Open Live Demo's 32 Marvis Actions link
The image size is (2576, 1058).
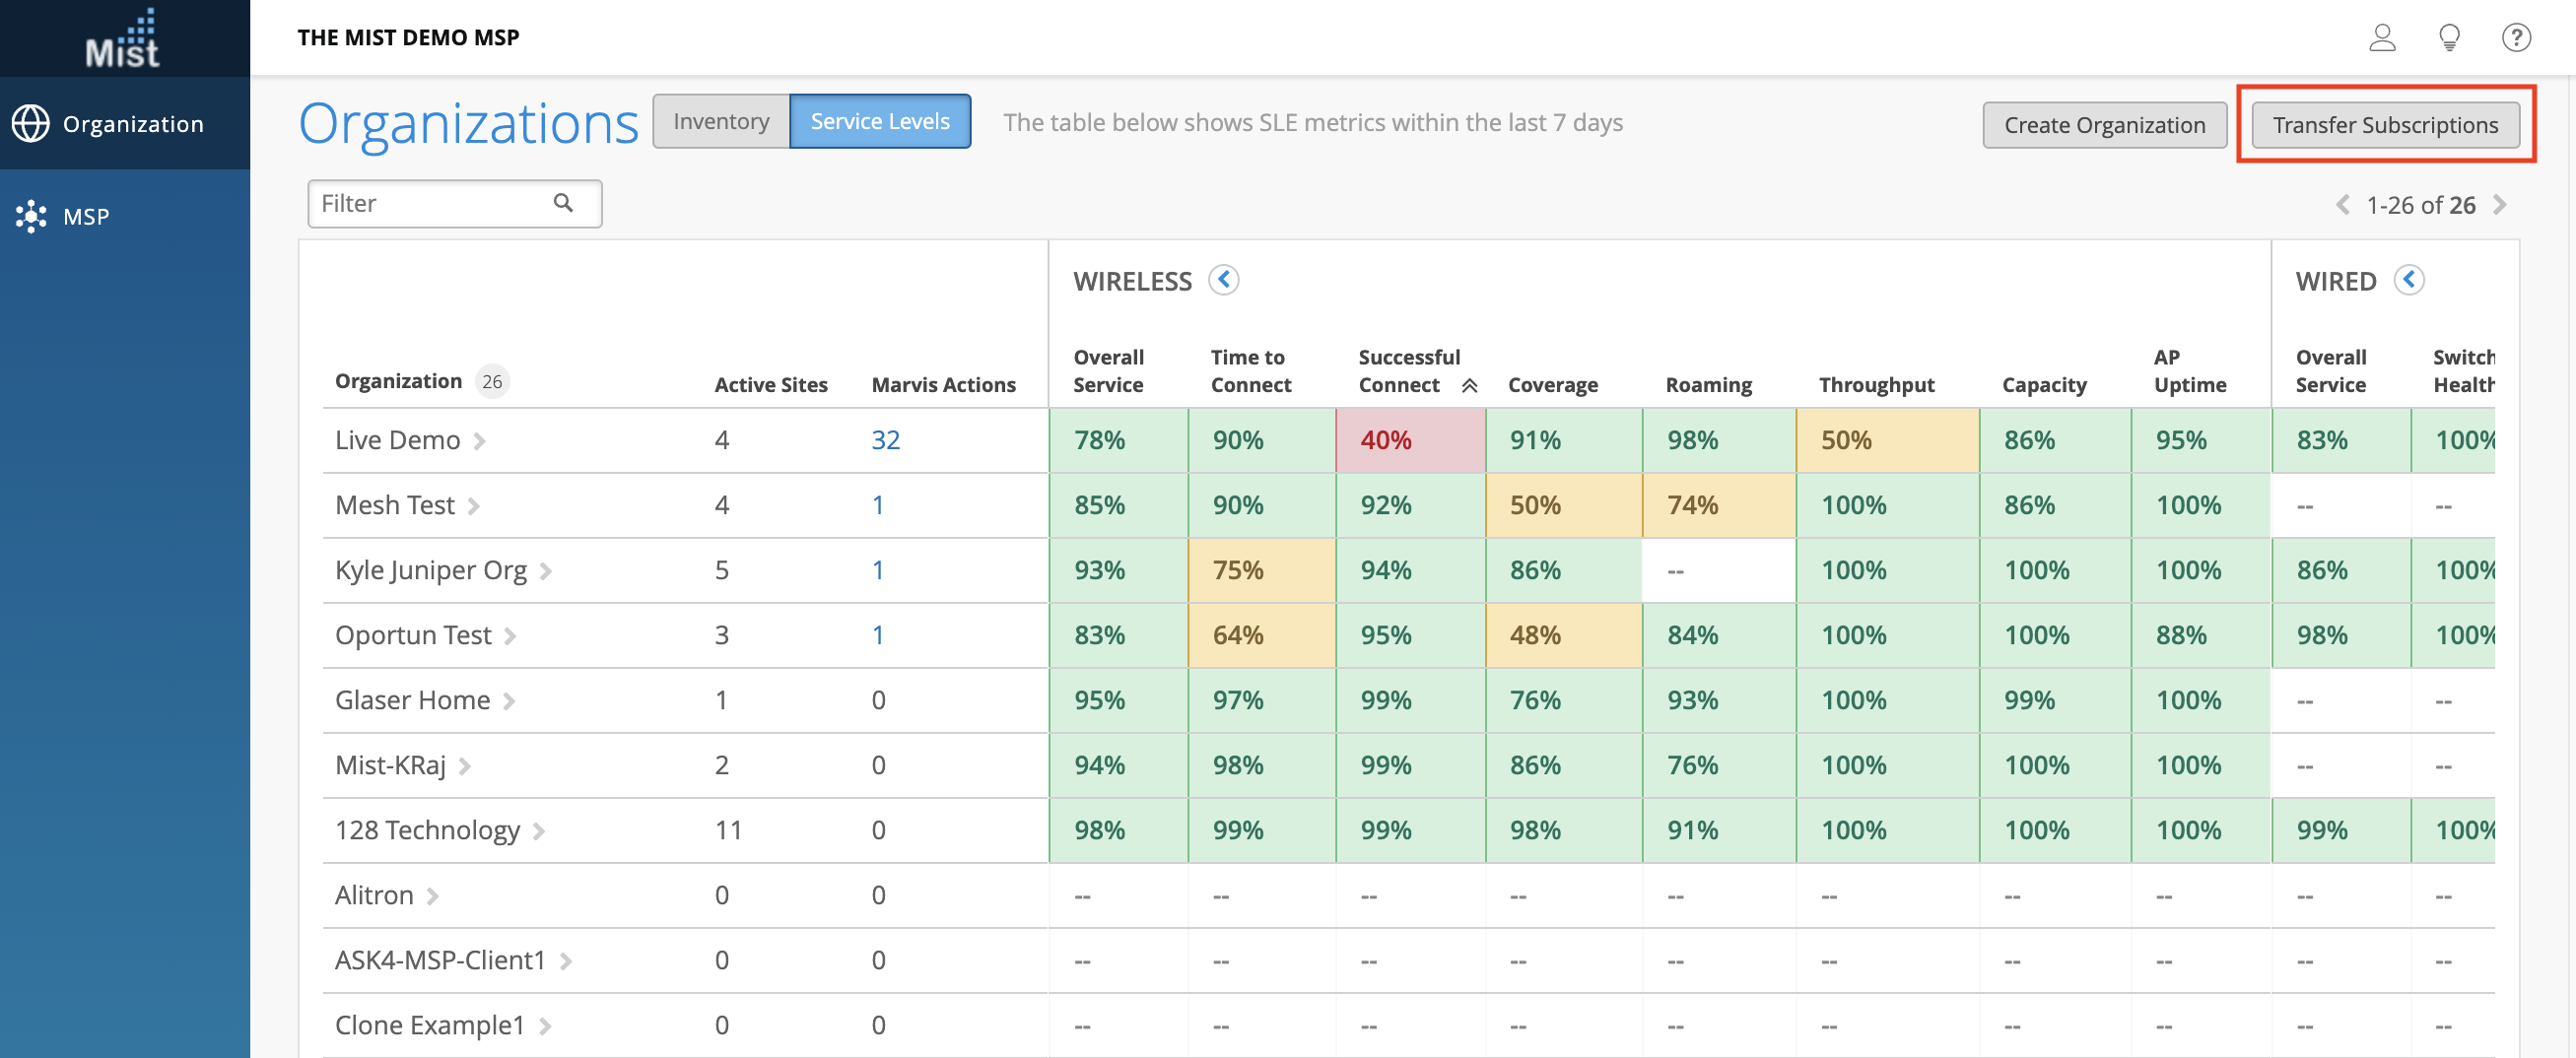tap(885, 440)
